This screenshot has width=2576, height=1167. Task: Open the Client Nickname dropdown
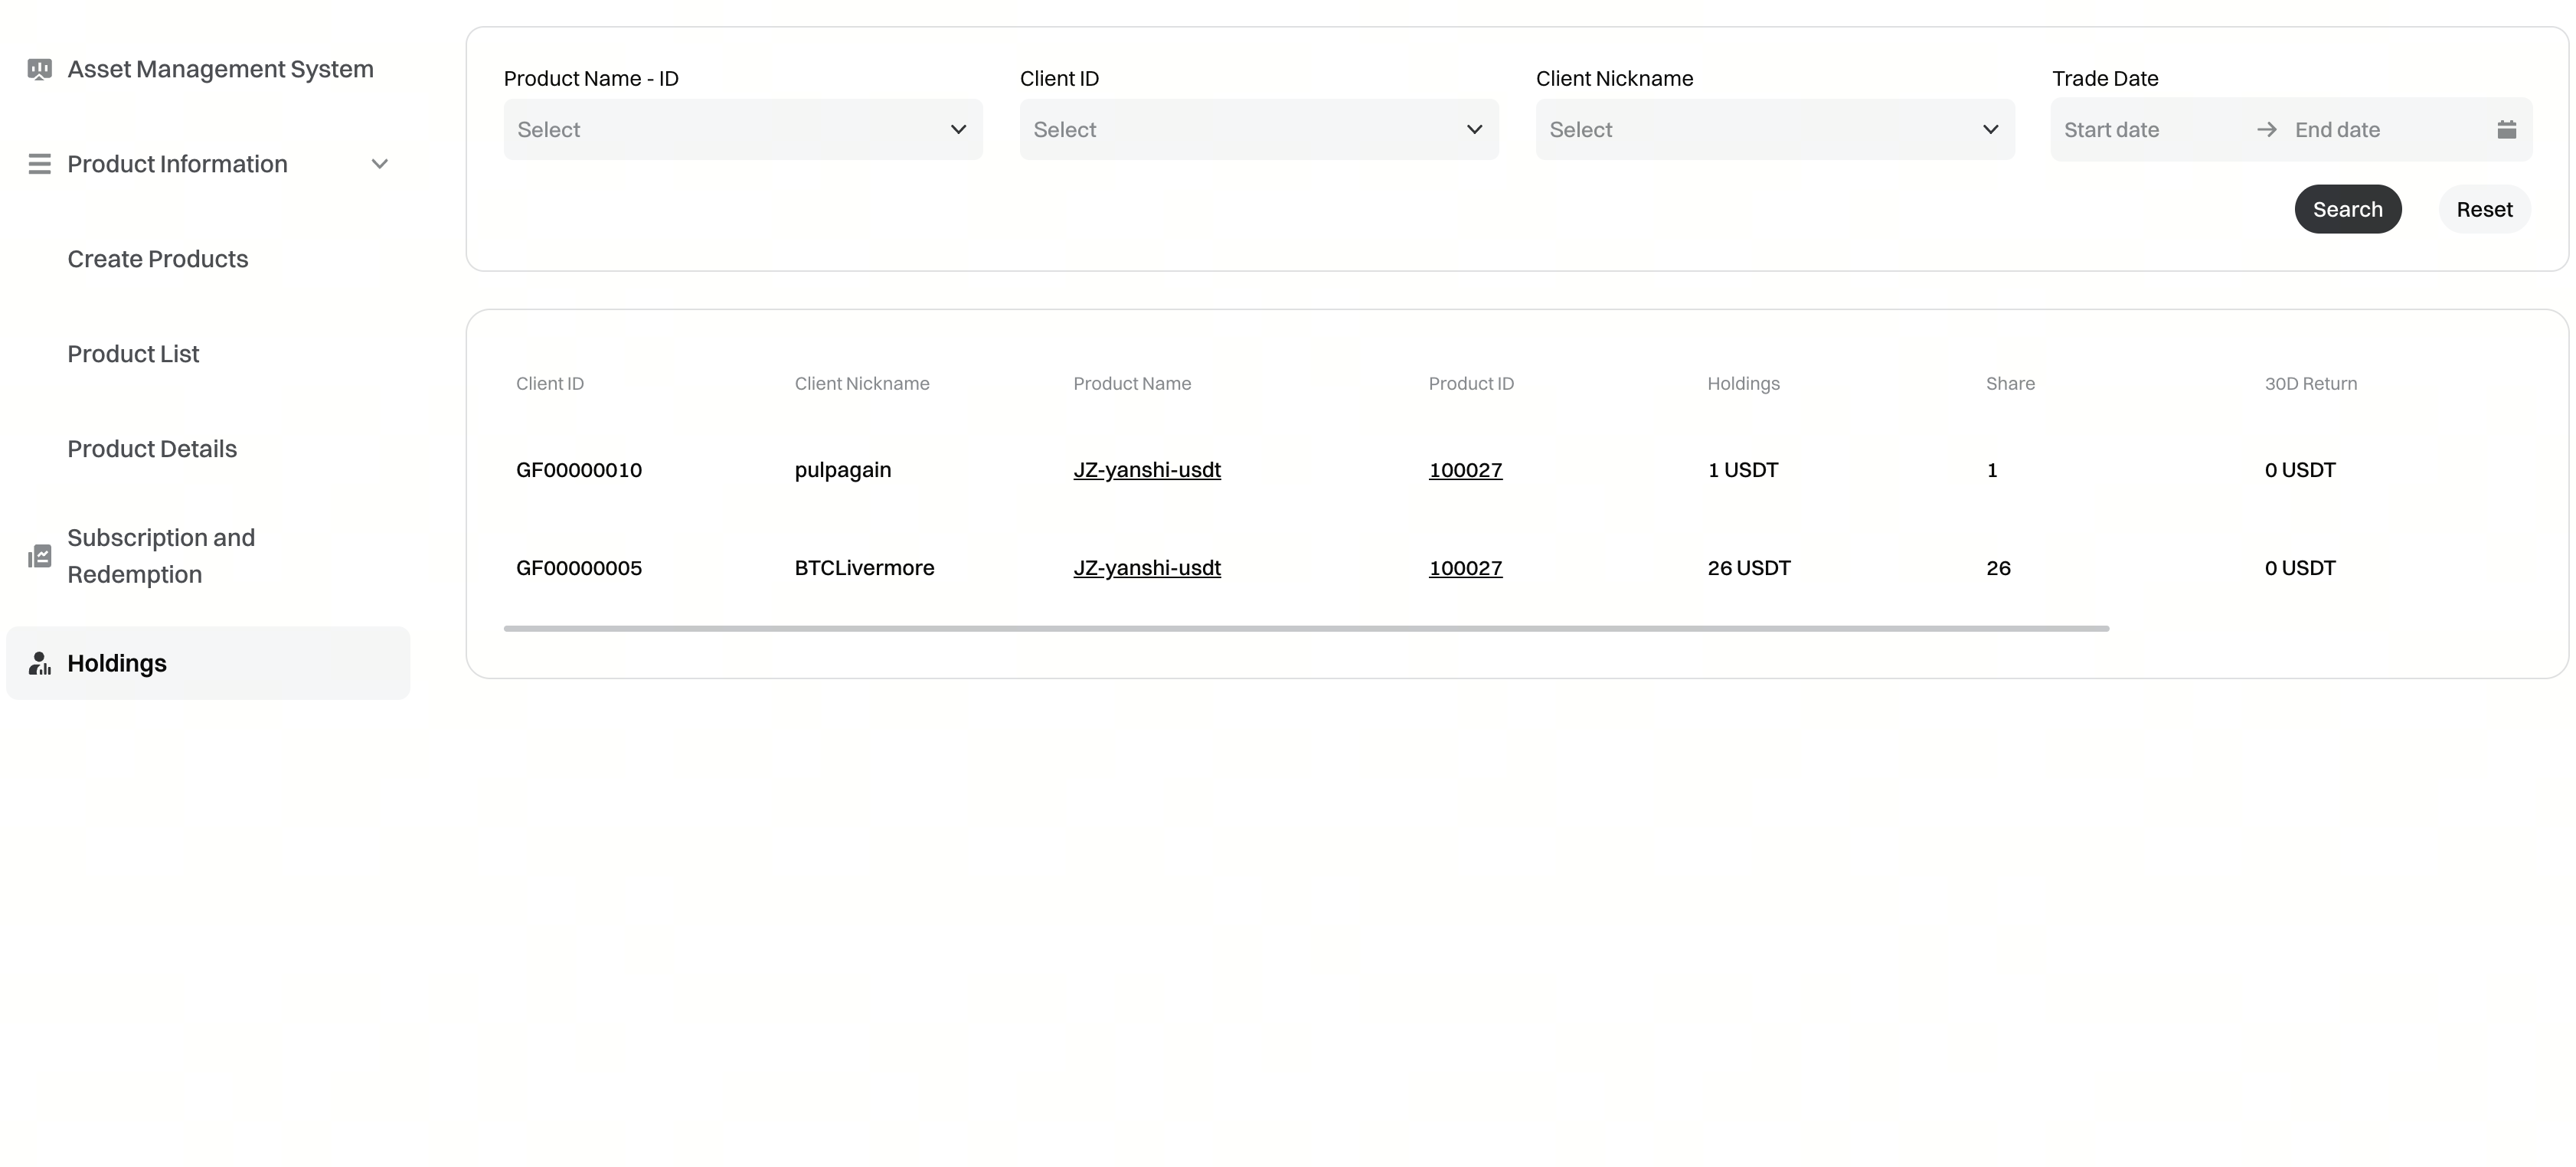click(1774, 130)
